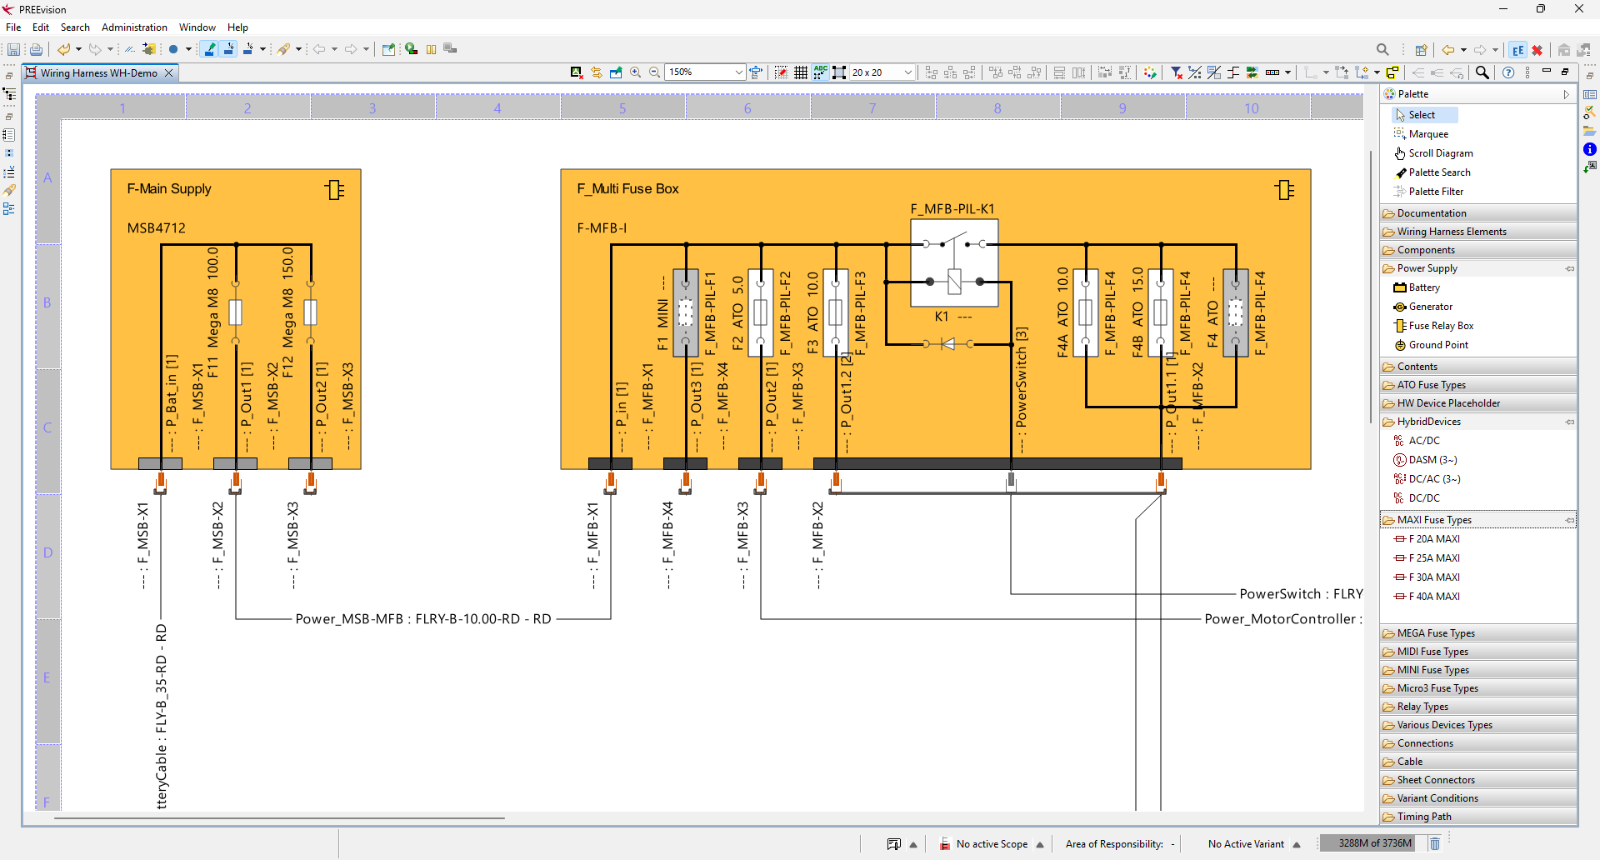1600x860 pixels.
Task: Open the global search magnifier icon
Action: click(x=1382, y=49)
